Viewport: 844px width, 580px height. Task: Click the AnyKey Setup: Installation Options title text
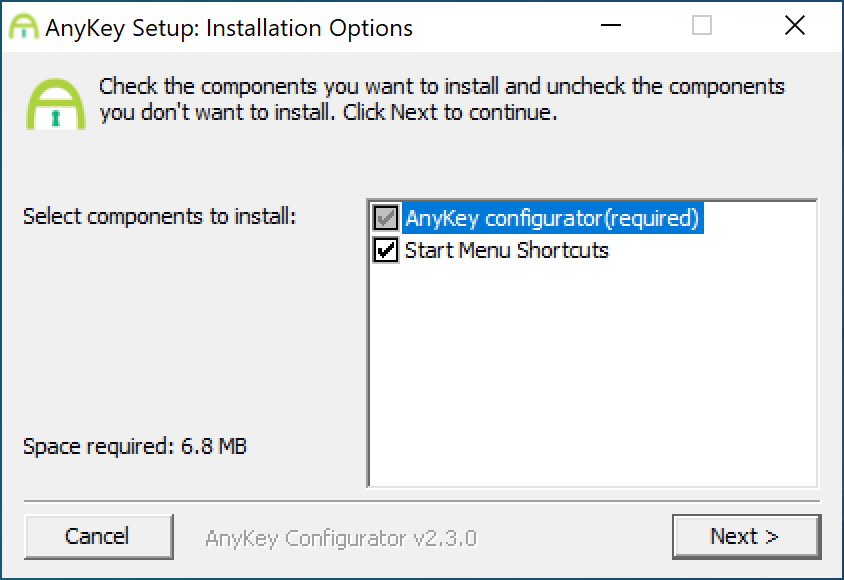[x=229, y=28]
